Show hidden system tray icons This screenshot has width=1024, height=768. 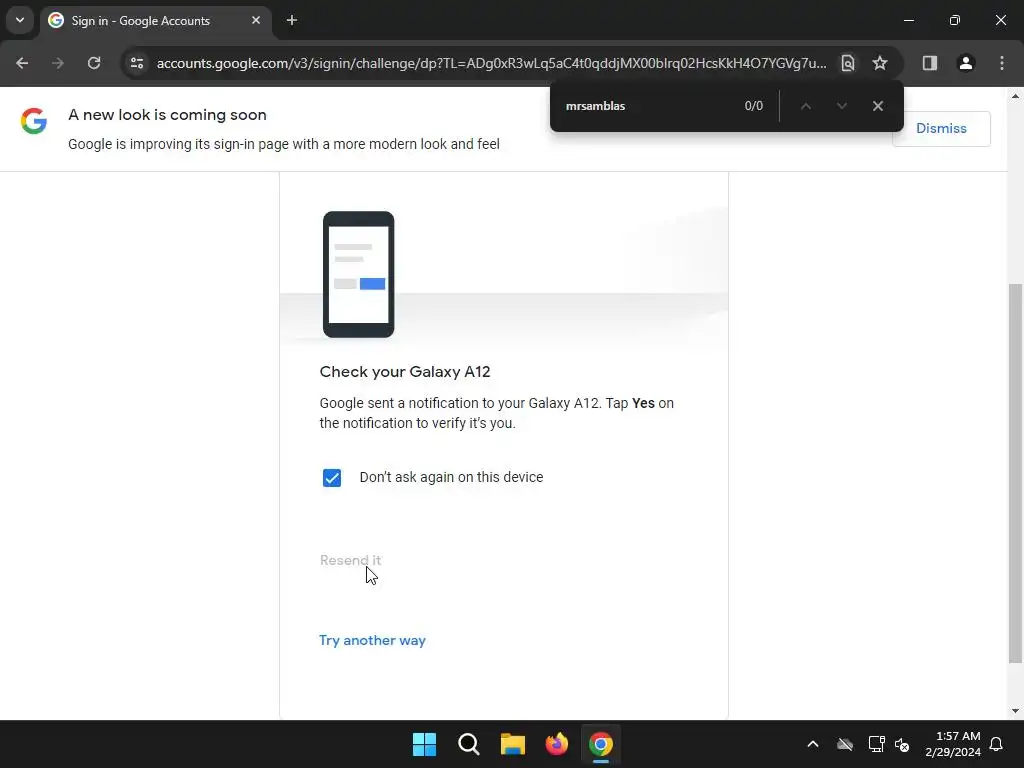(x=813, y=744)
